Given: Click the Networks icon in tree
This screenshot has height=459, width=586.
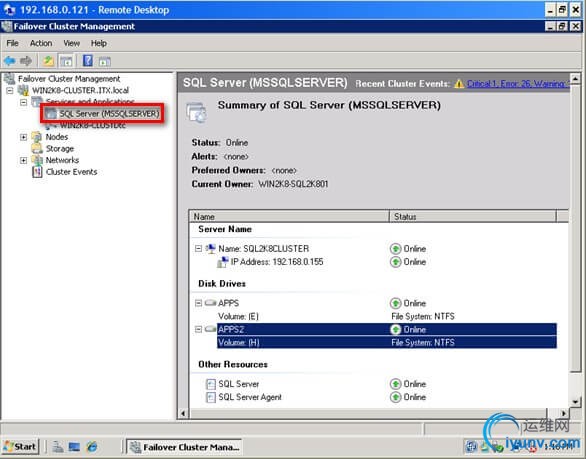Looking at the screenshot, I should click(37, 160).
